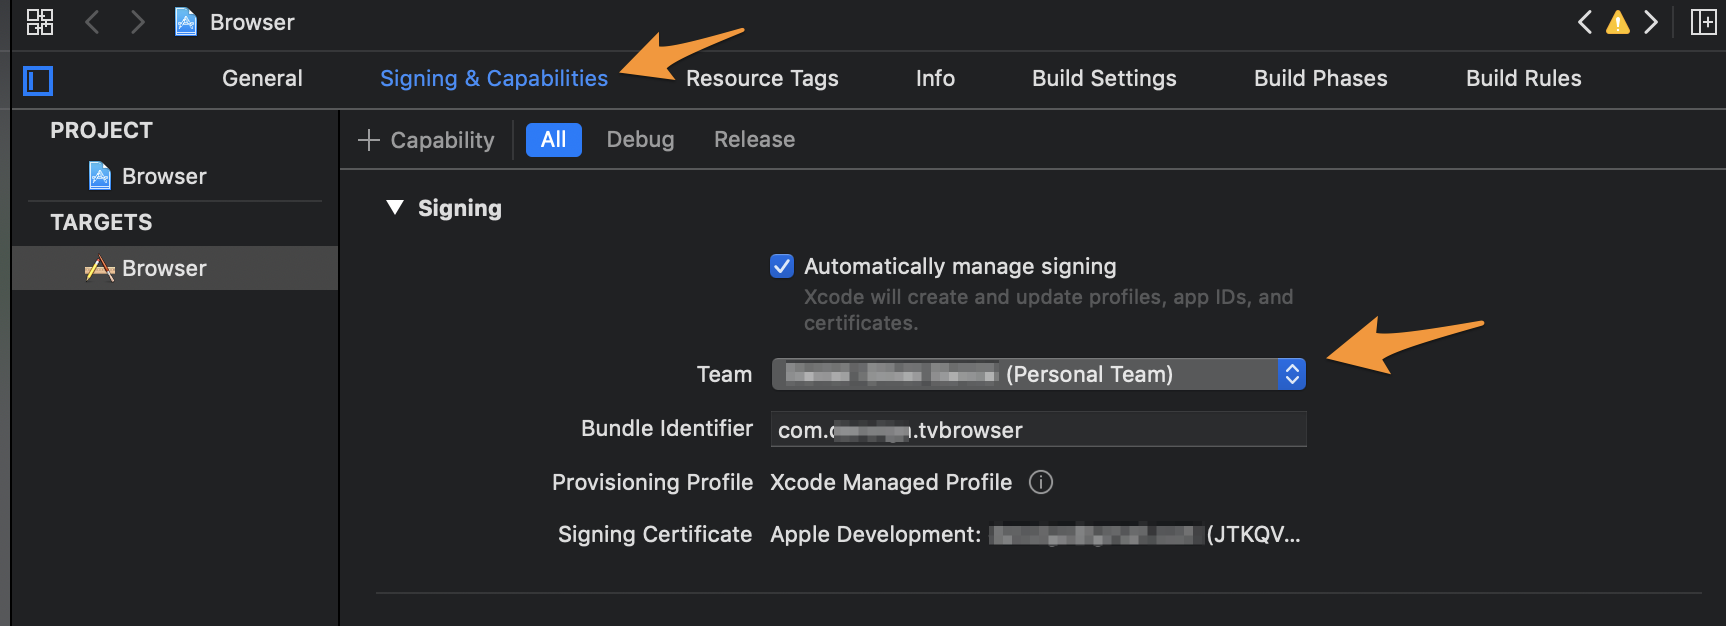Filter by Debug configuration
Image resolution: width=1726 pixels, height=626 pixels.
(640, 140)
